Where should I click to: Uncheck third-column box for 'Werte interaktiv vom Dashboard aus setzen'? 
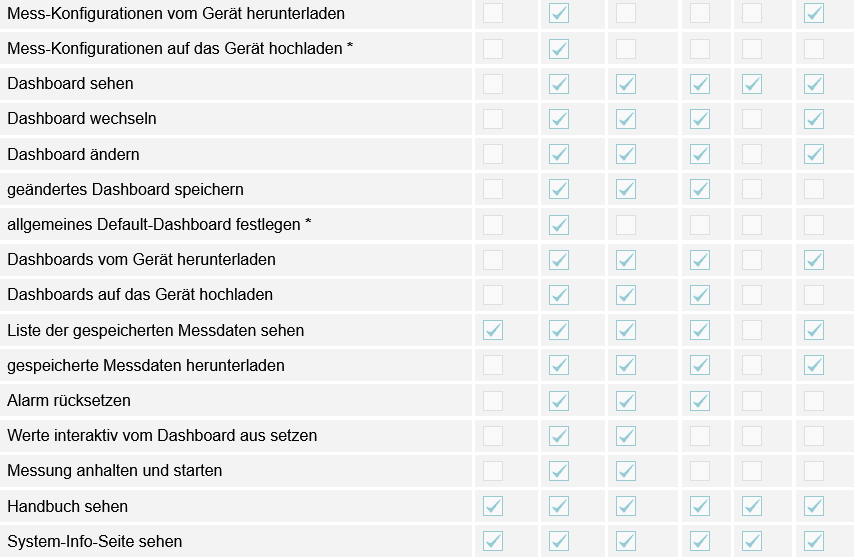(626, 436)
